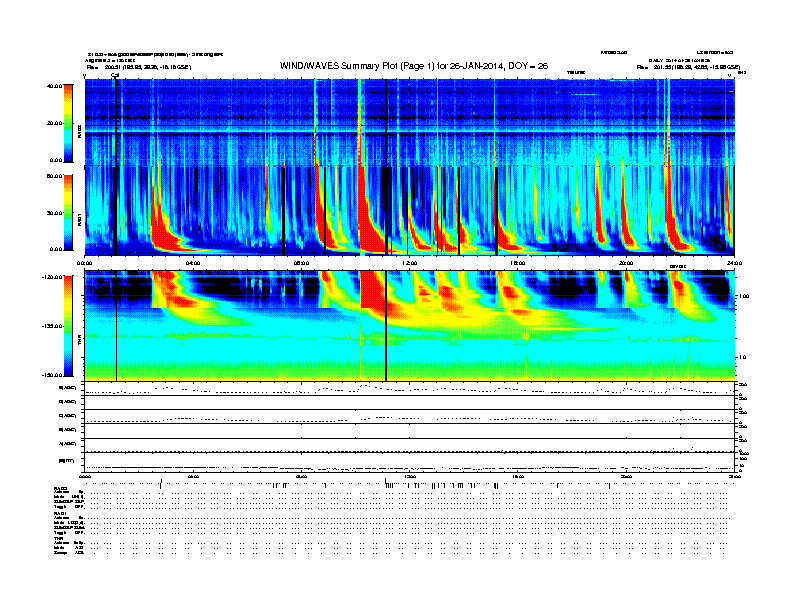Screen dimensions: 792x612
Task: Click the 12:00 time label below RAD1 spectrogram
Action: pyautogui.click(x=410, y=263)
